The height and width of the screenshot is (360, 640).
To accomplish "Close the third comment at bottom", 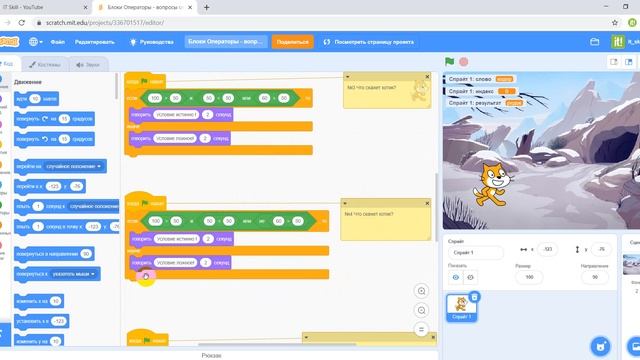I will (x=433, y=337).
